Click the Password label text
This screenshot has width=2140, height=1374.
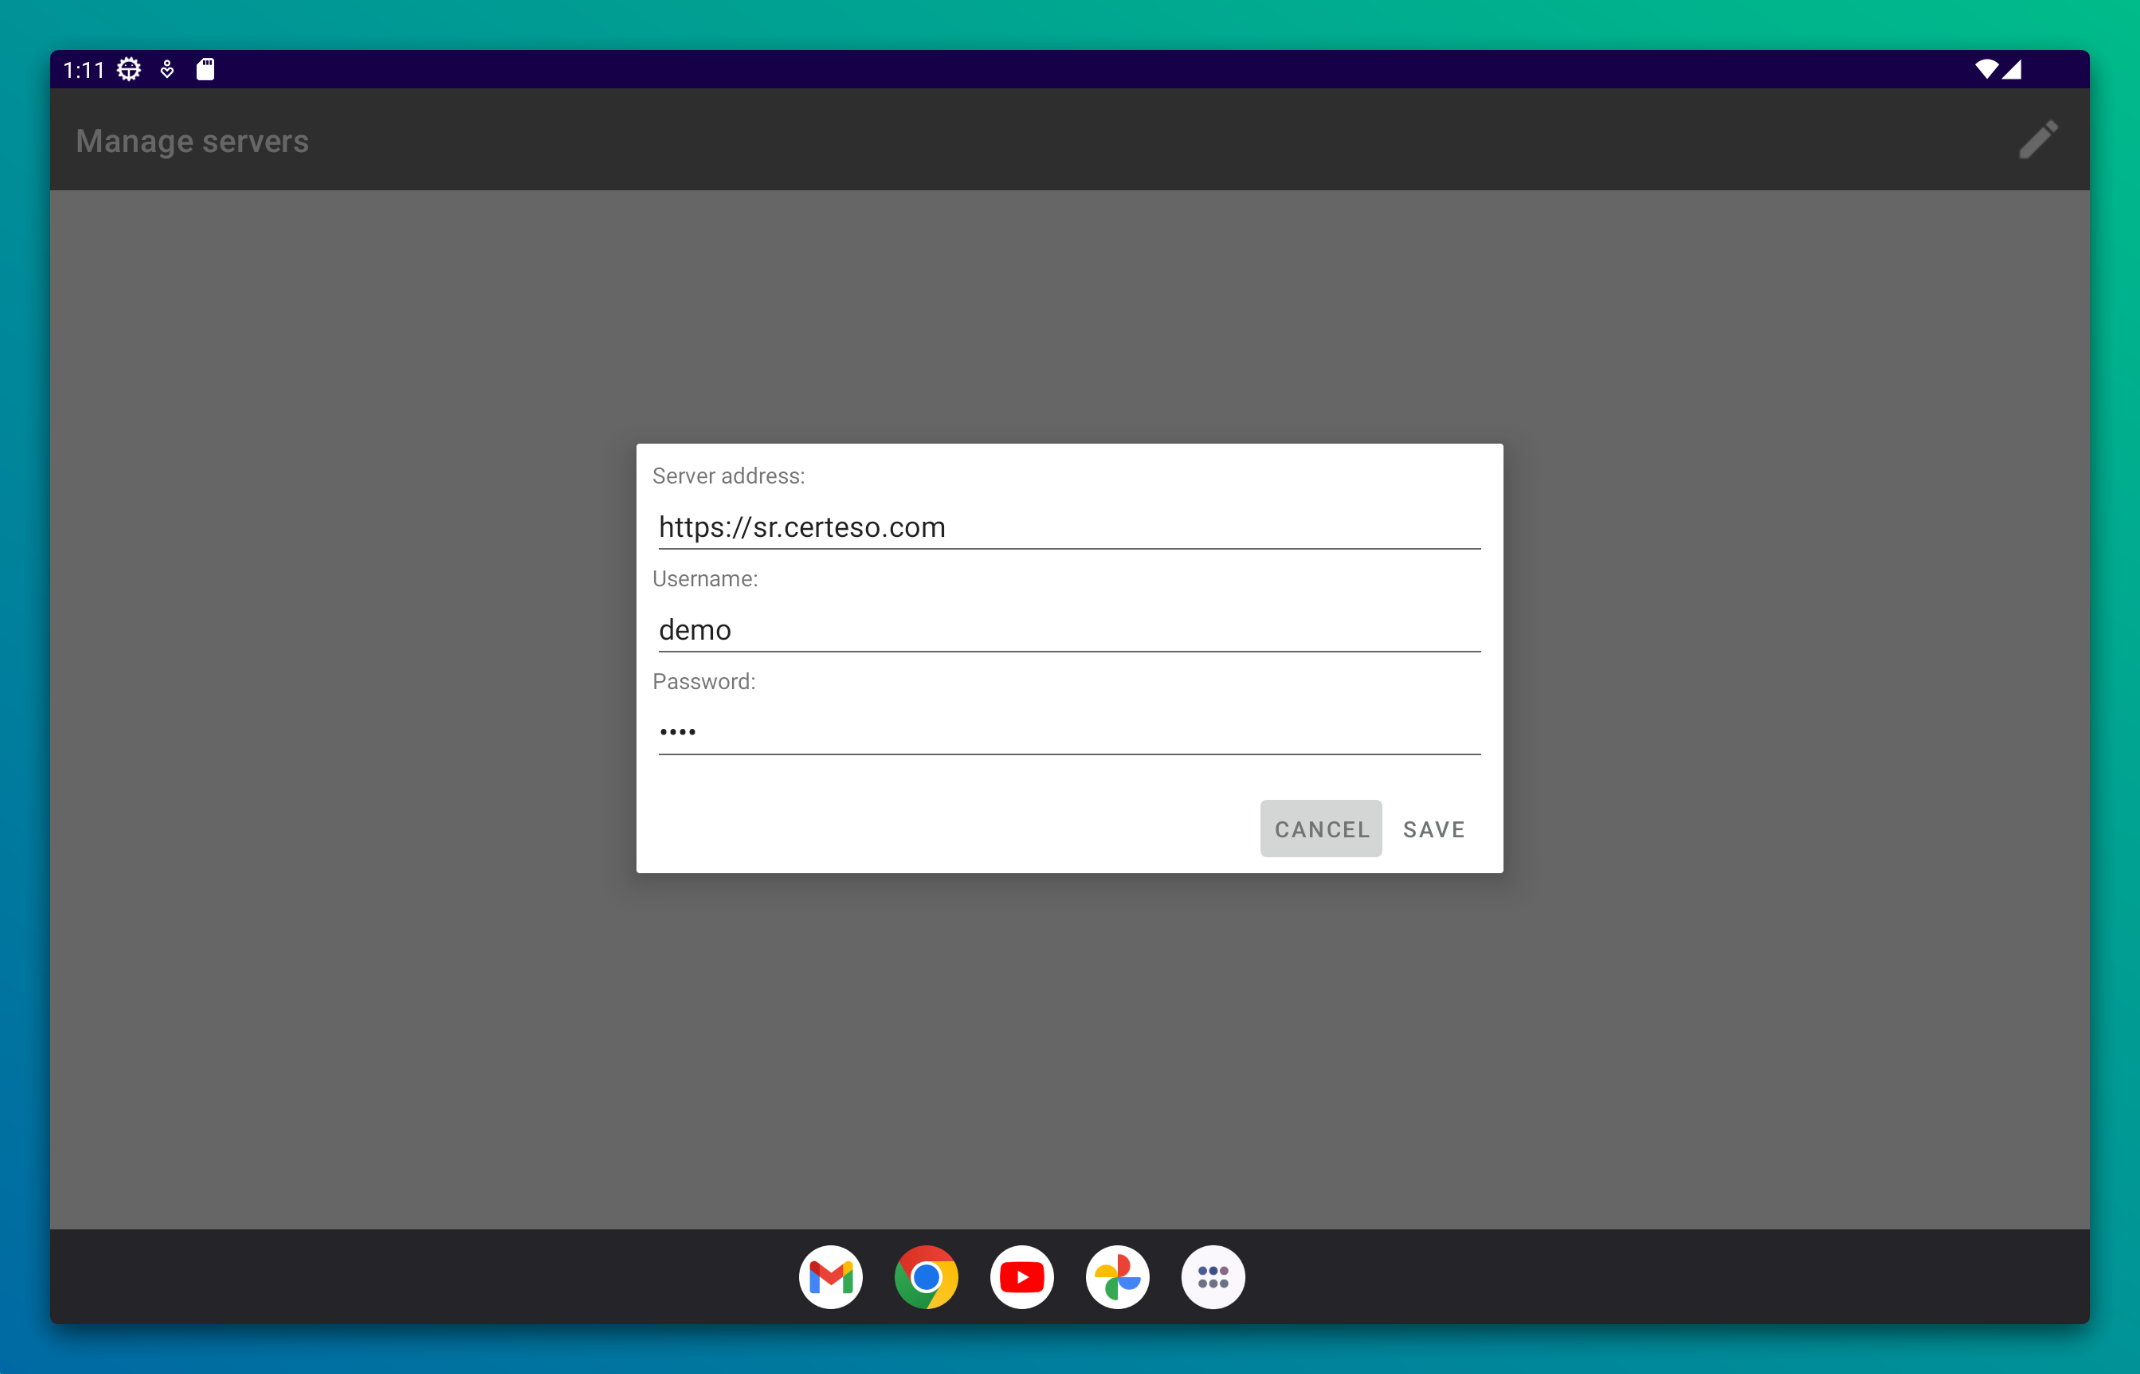(703, 681)
